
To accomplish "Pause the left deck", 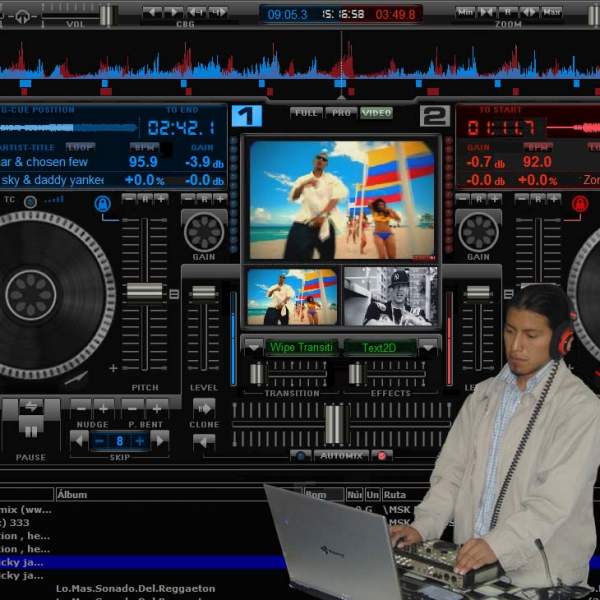I will (31, 430).
